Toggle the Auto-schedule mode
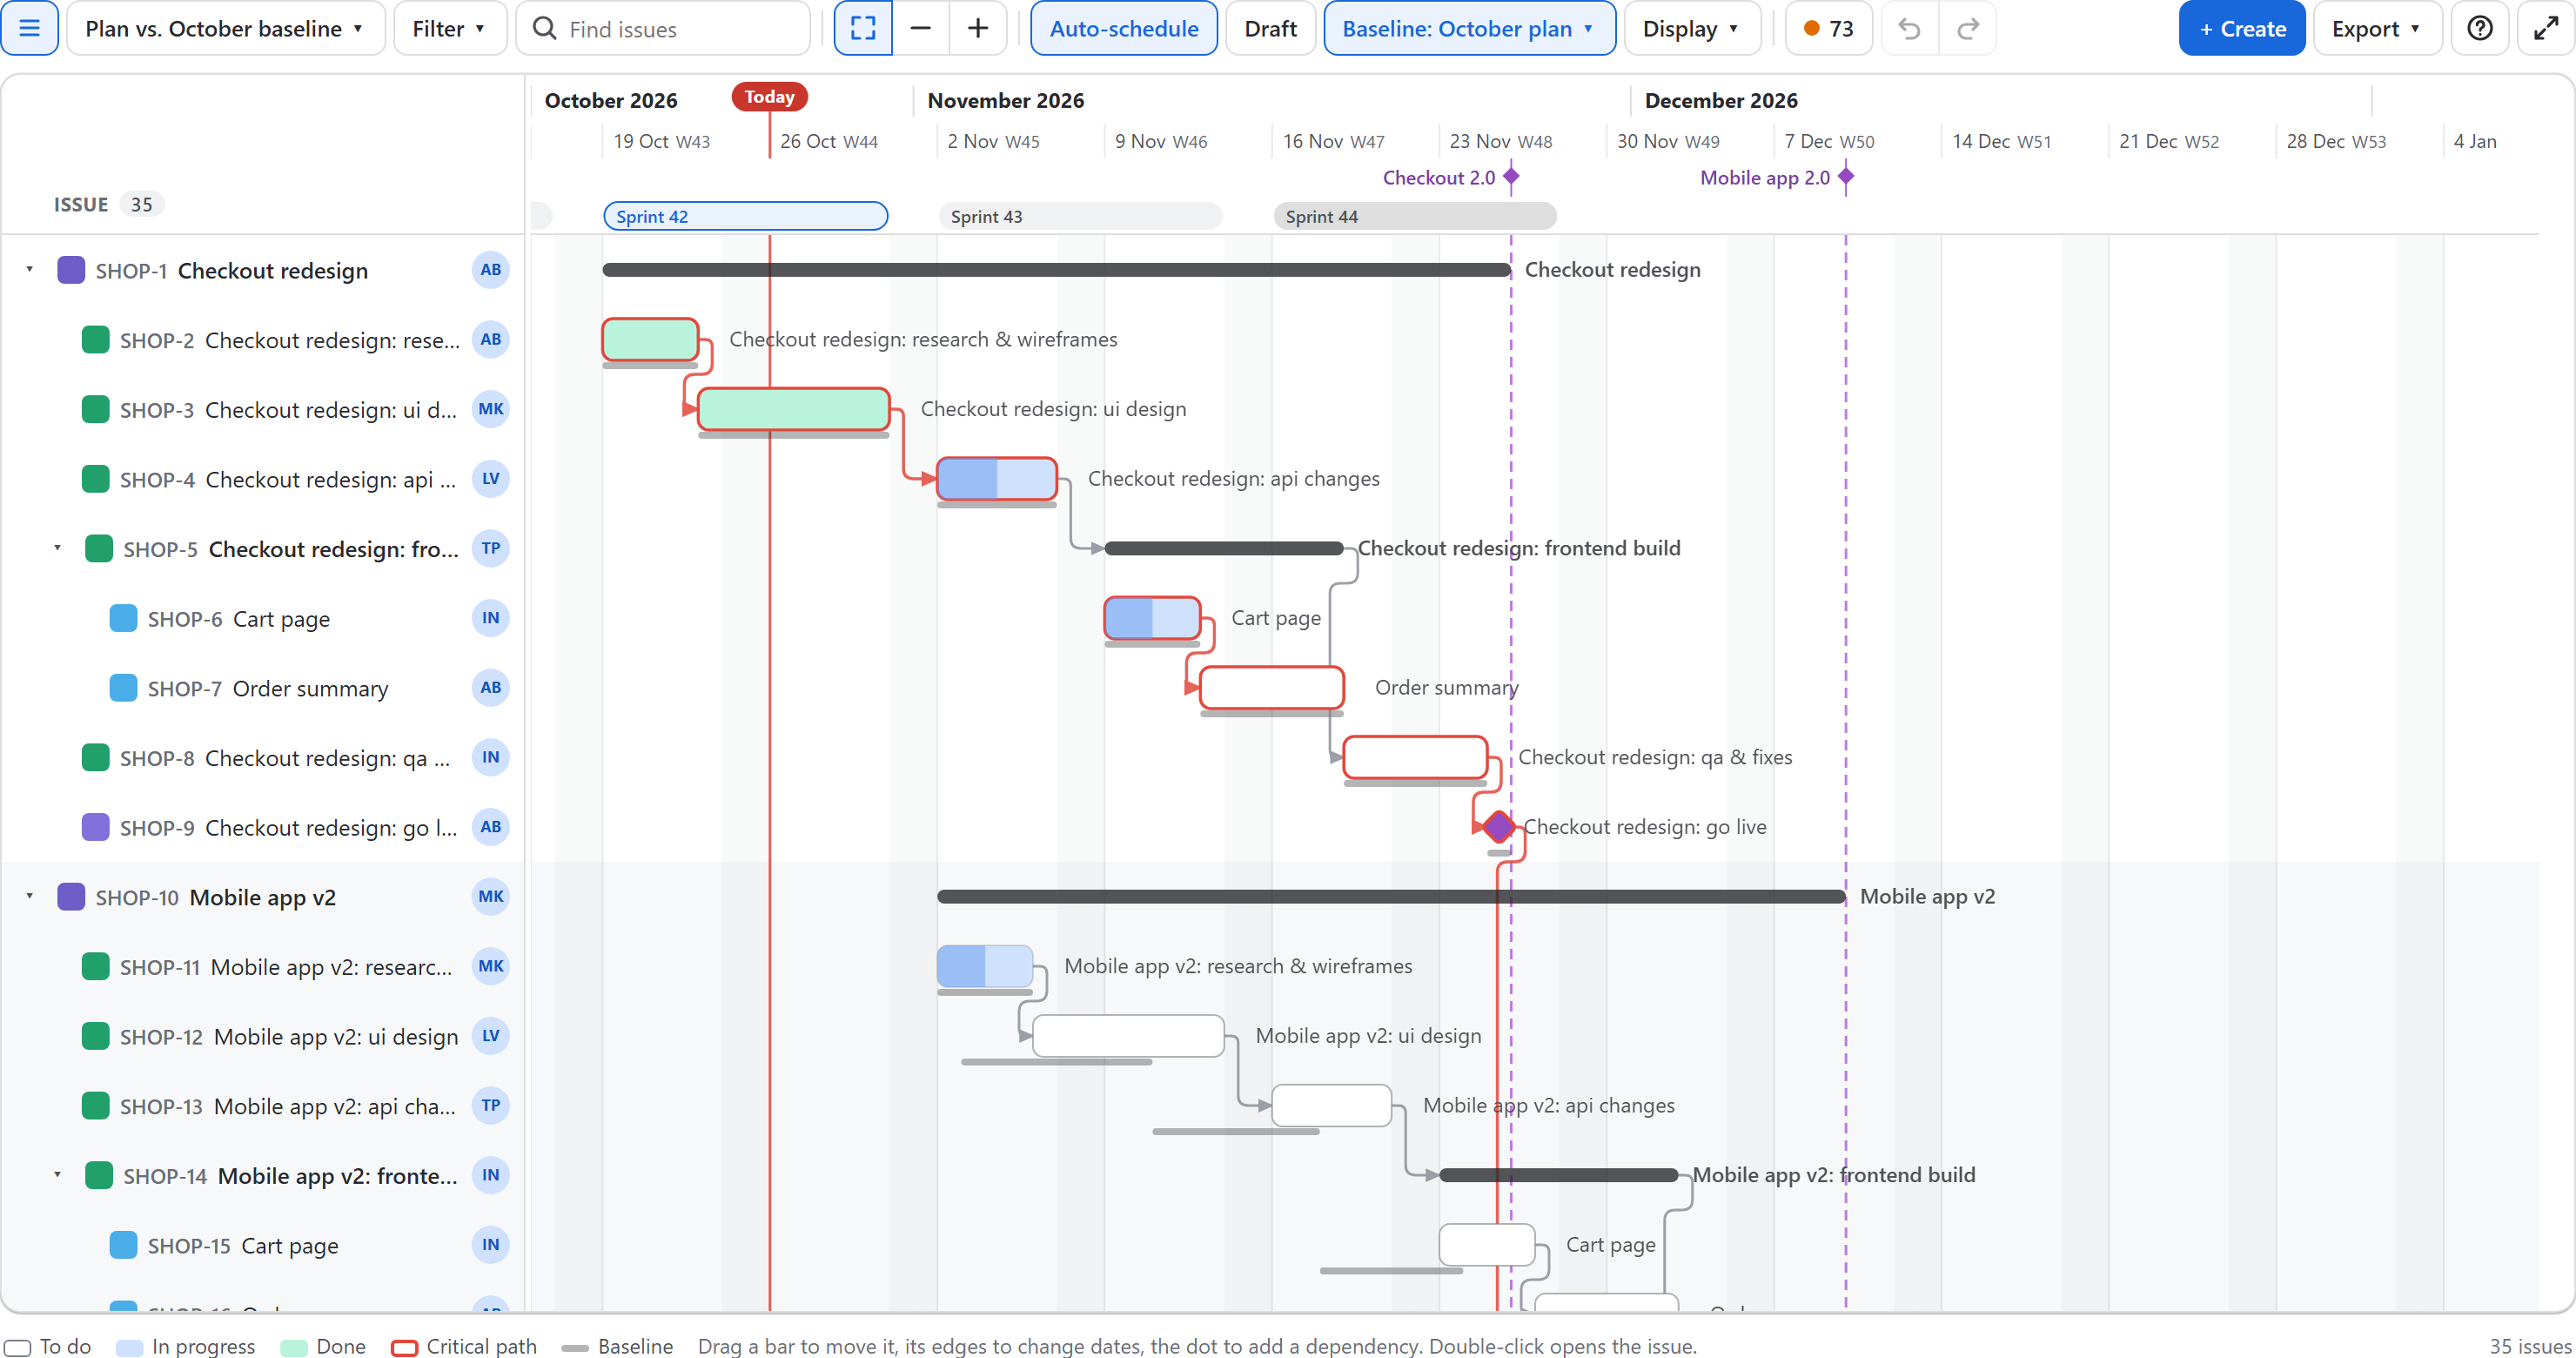 click(x=1123, y=28)
